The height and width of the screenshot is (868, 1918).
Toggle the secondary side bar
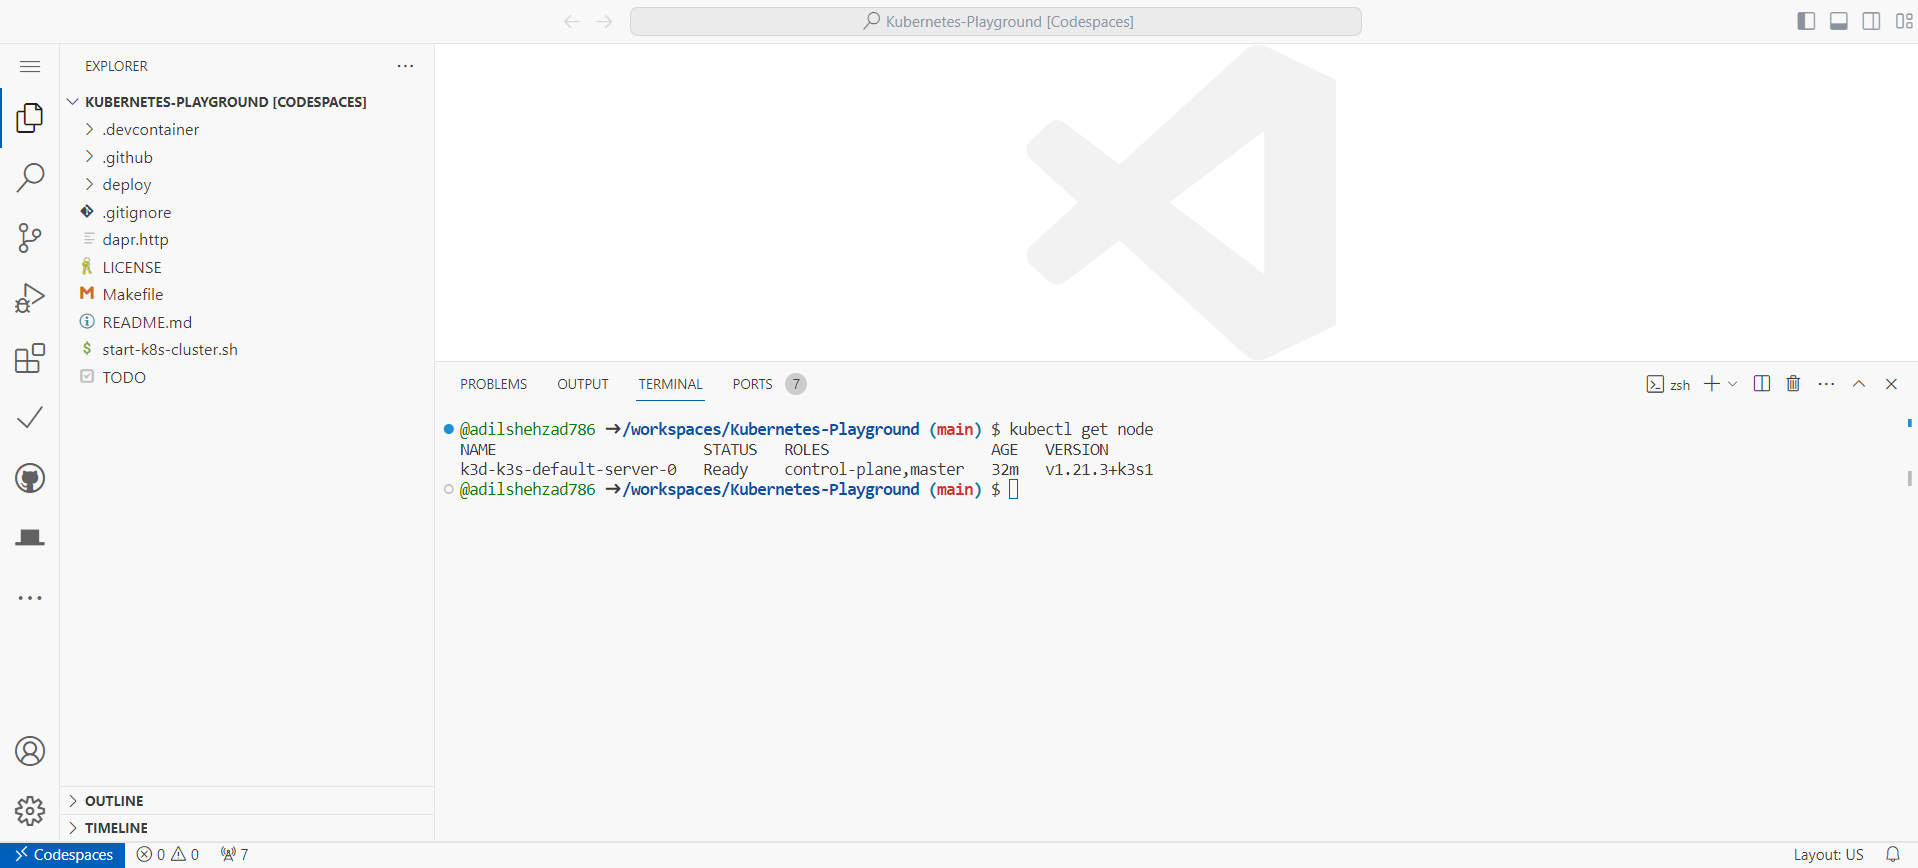1871,21
